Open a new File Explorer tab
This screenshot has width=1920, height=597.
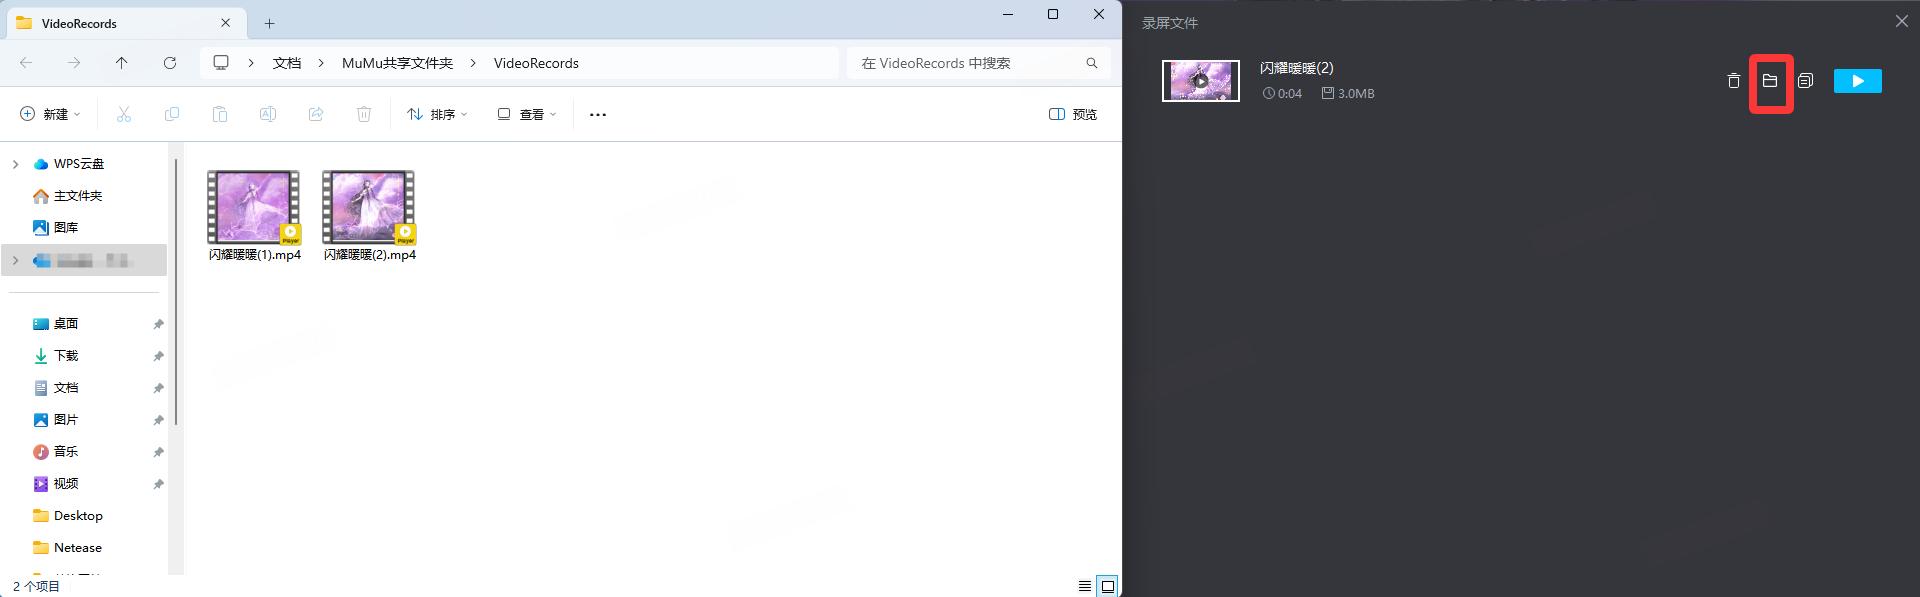click(x=269, y=23)
